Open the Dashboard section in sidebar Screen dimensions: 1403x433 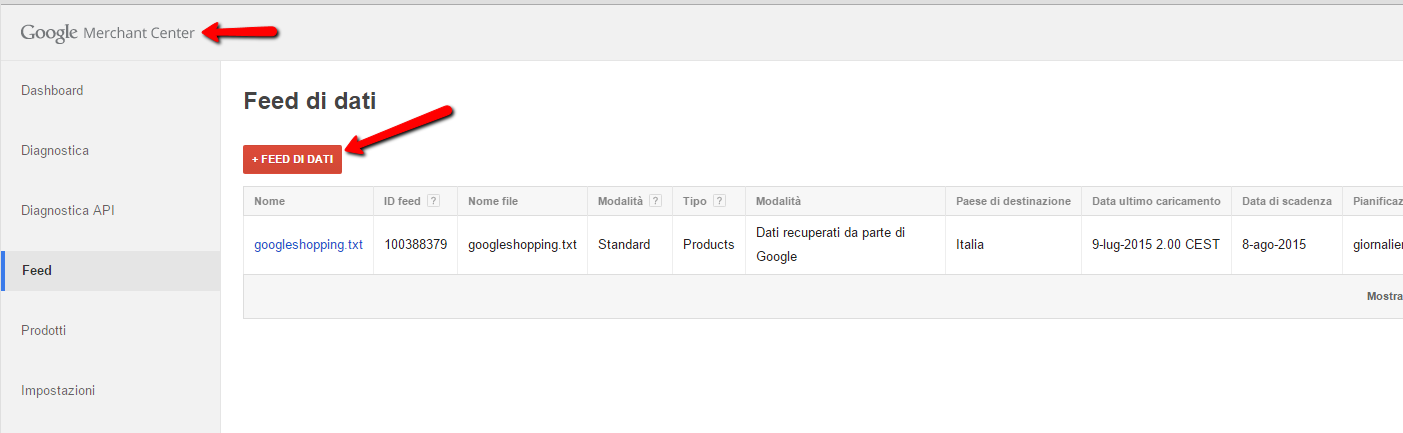click(52, 90)
